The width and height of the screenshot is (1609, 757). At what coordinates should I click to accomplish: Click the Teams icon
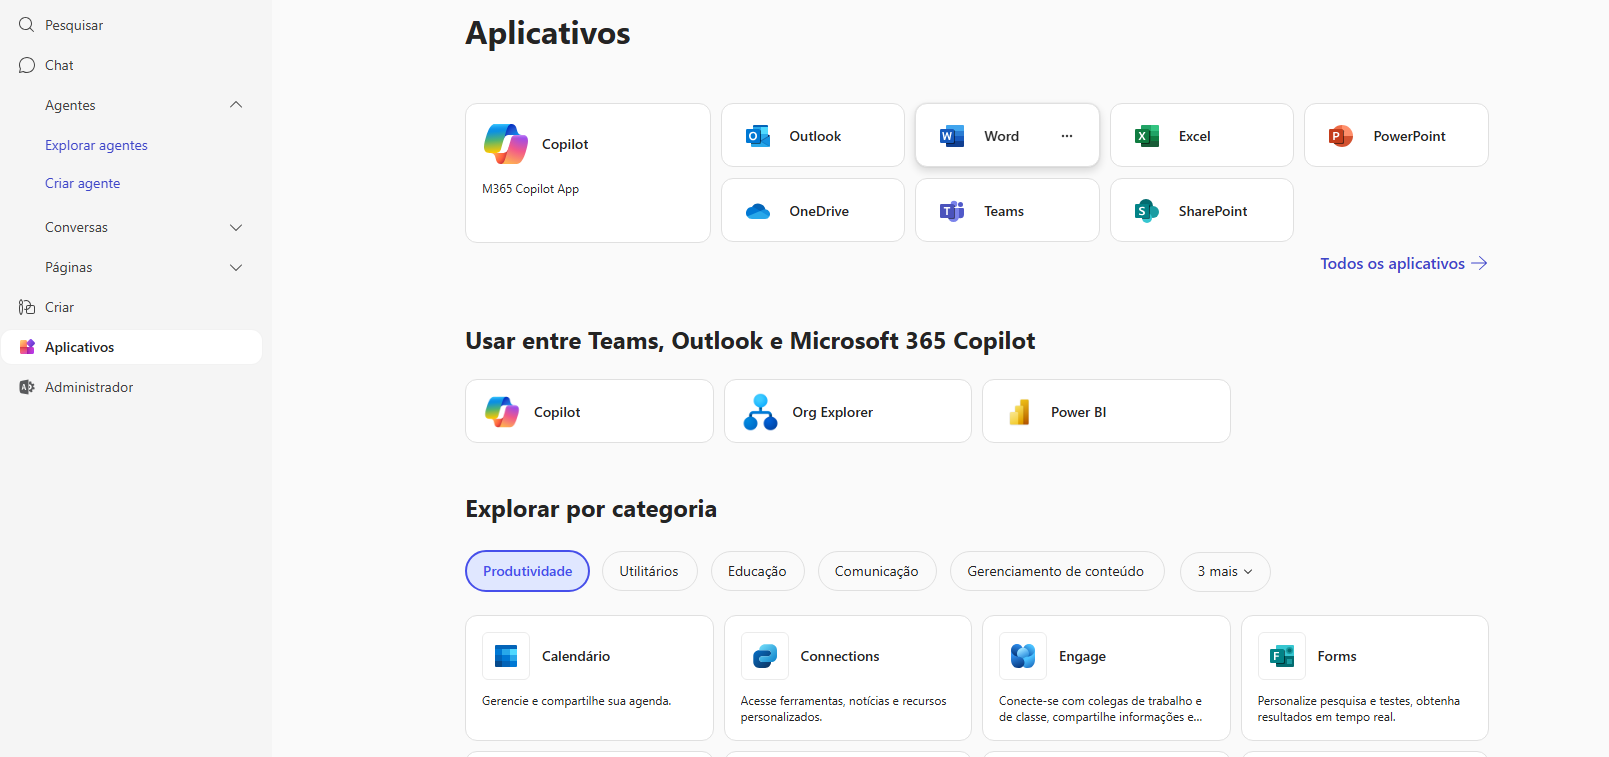[x=952, y=211]
